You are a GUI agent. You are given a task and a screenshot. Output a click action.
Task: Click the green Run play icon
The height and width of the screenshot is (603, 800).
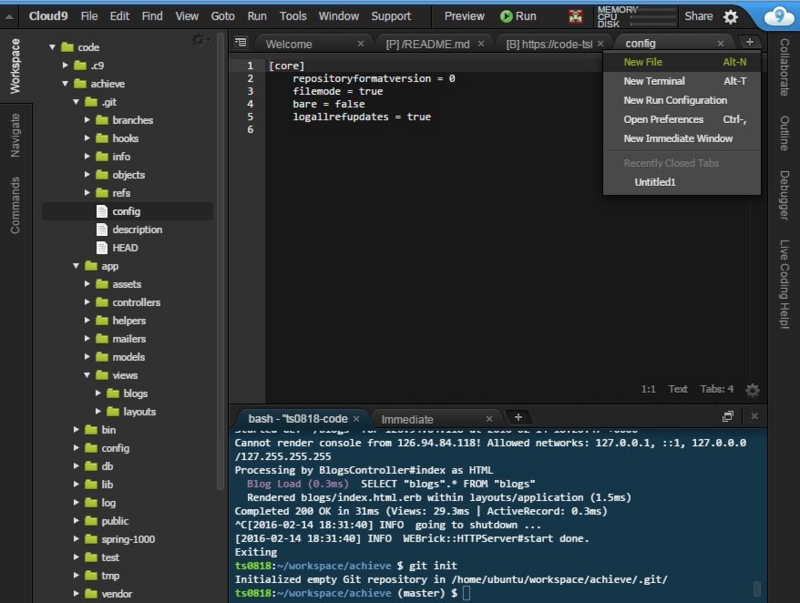click(506, 16)
